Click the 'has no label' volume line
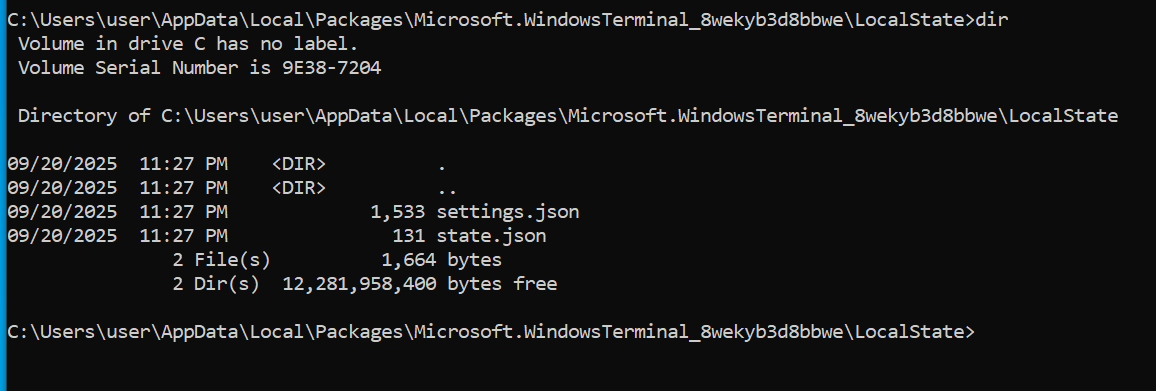Screen dimensions: 1156x391 click(x=188, y=44)
